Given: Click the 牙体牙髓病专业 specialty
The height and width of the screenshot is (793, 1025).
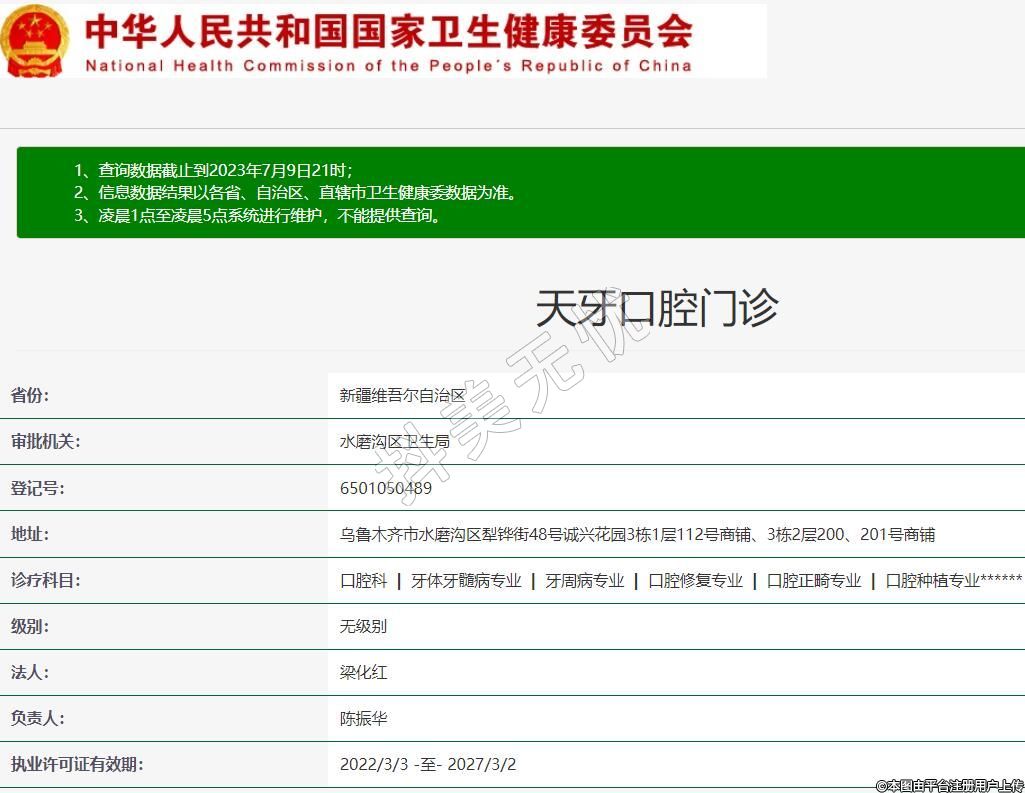Looking at the screenshot, I should (x=466, y=581).
